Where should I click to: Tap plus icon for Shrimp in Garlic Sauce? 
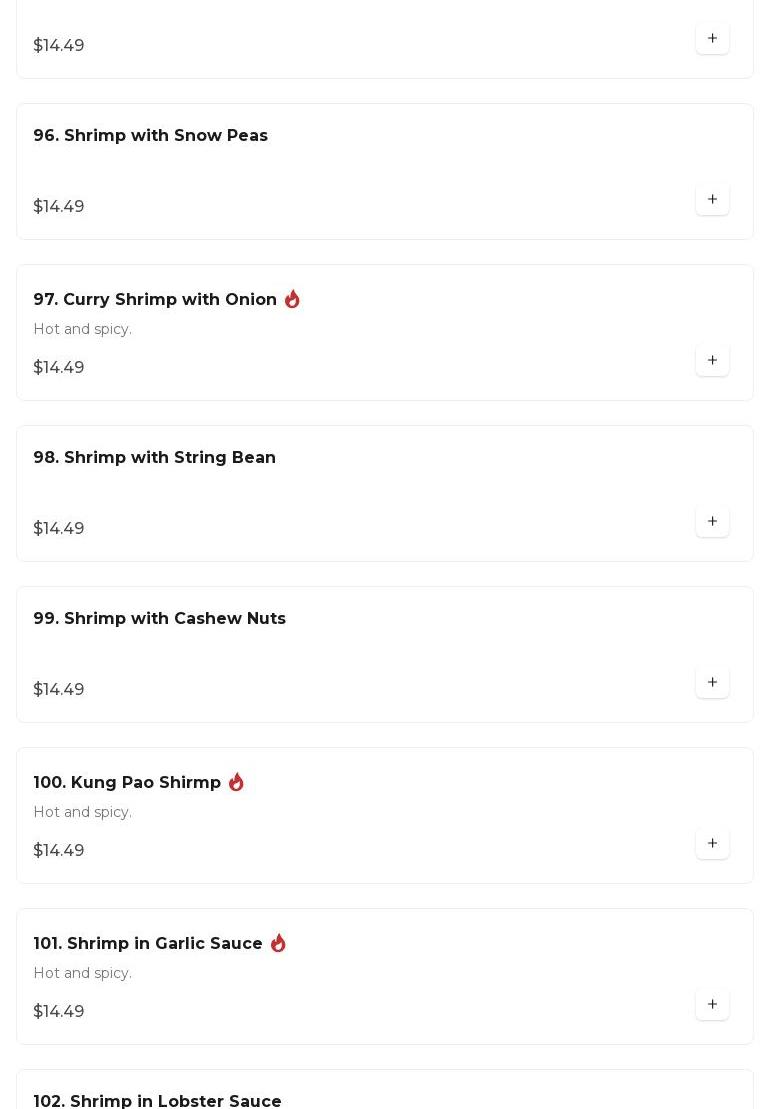click(x=712, y=1005)
